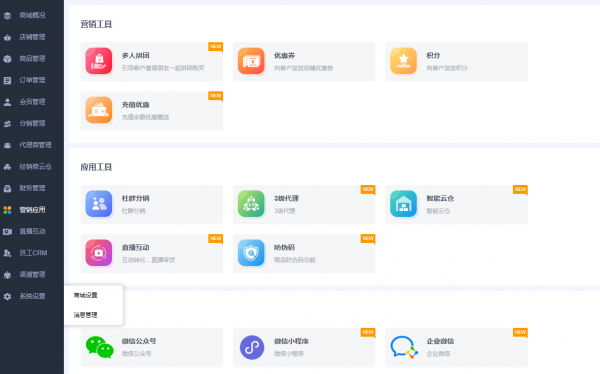Screen dimensions: 600x374
Task: Choose 商城设置 in the flyout submenu
Action: tap(85, 295)
